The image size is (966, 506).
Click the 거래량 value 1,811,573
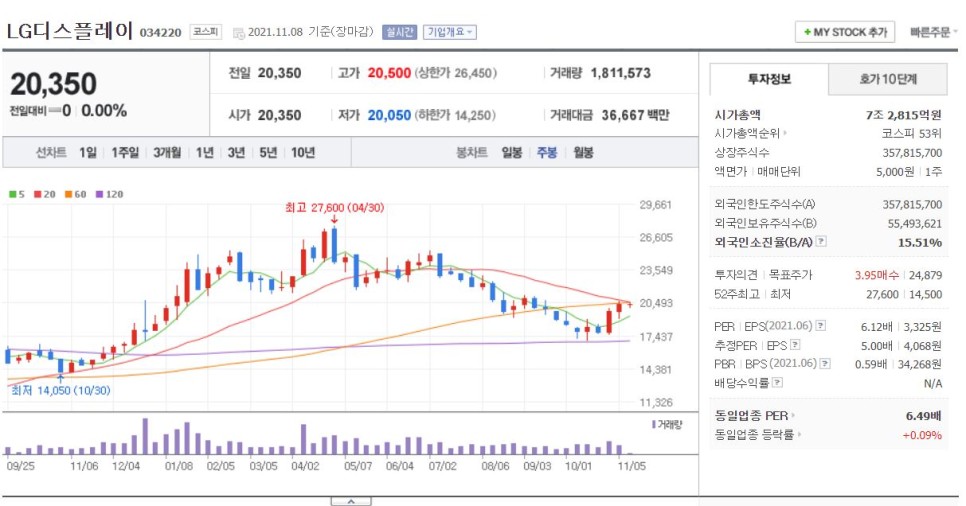(620, 73)
